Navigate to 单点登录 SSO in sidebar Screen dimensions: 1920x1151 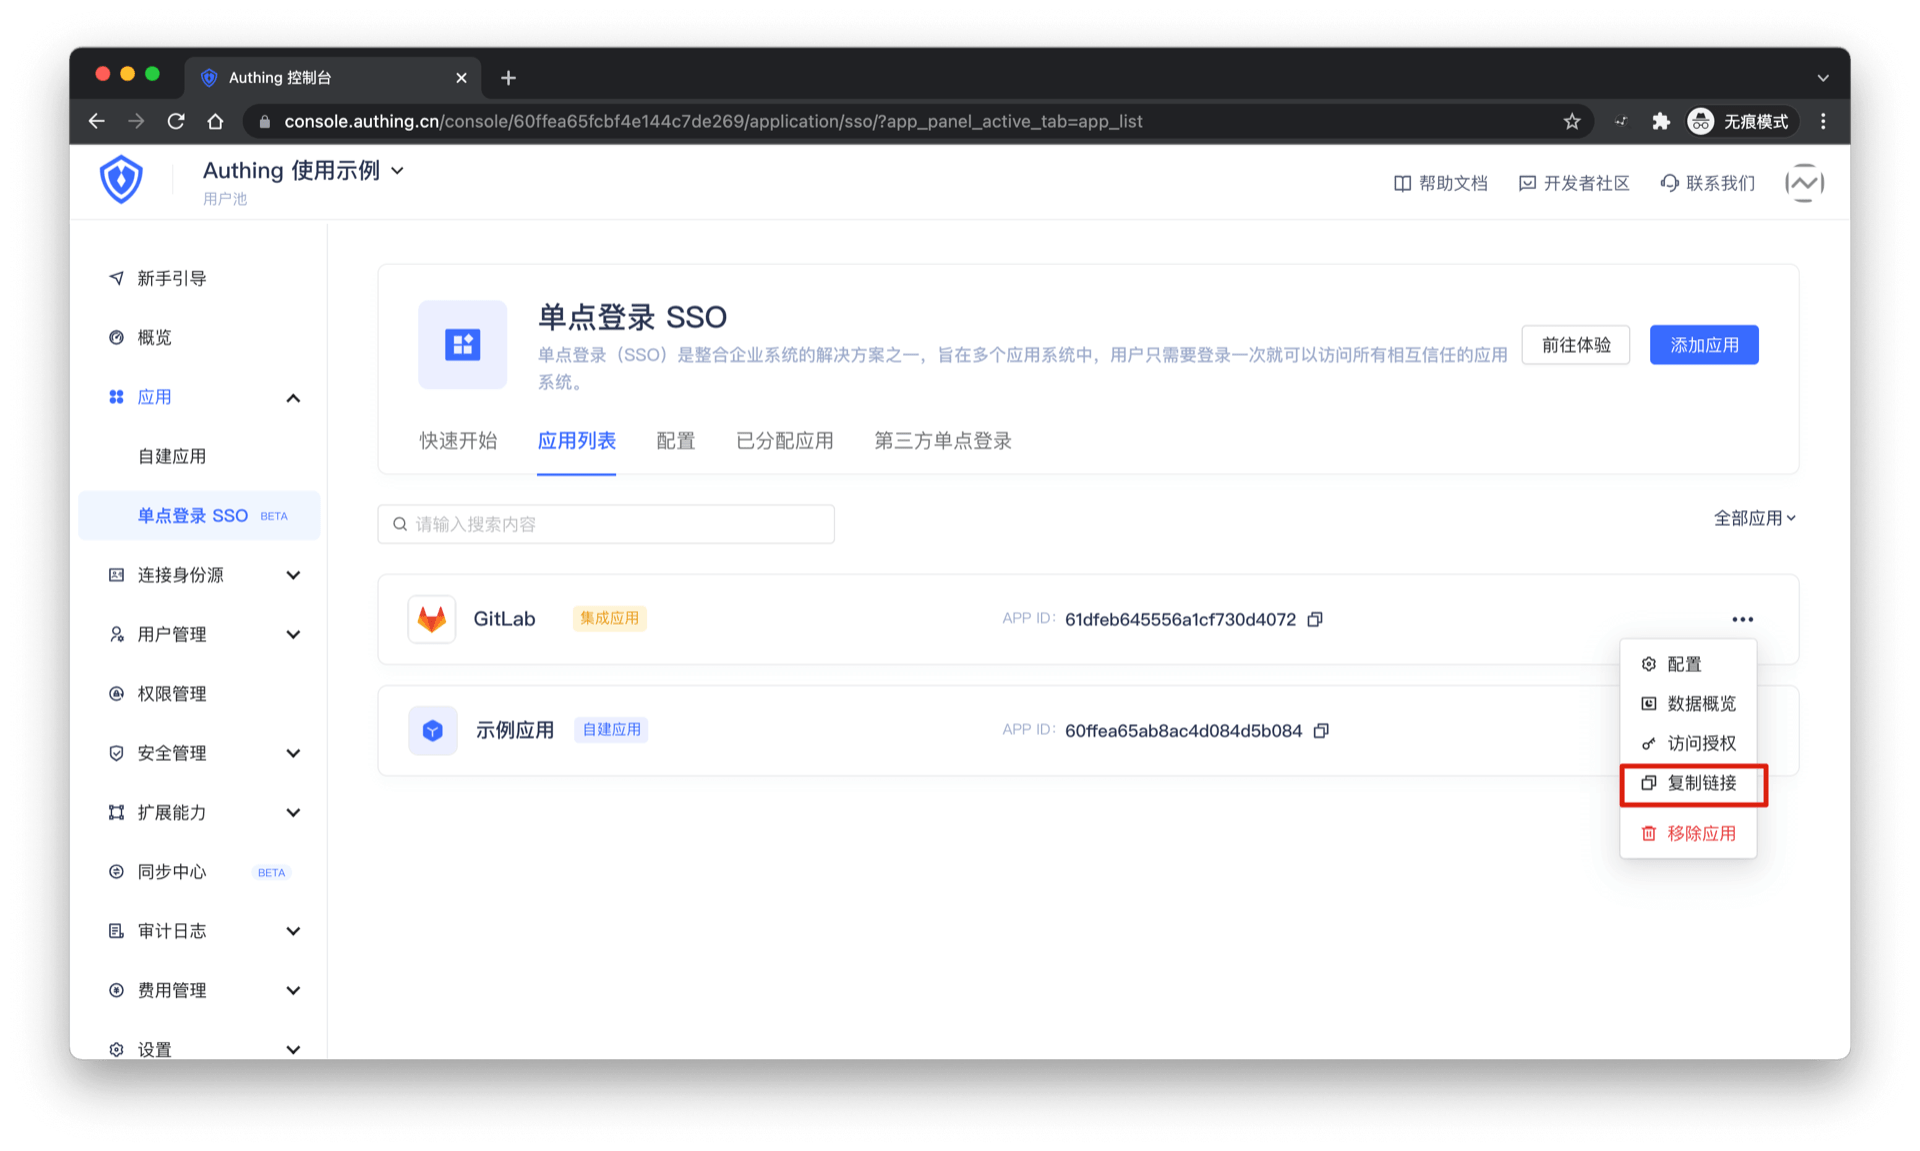(193, 515)
